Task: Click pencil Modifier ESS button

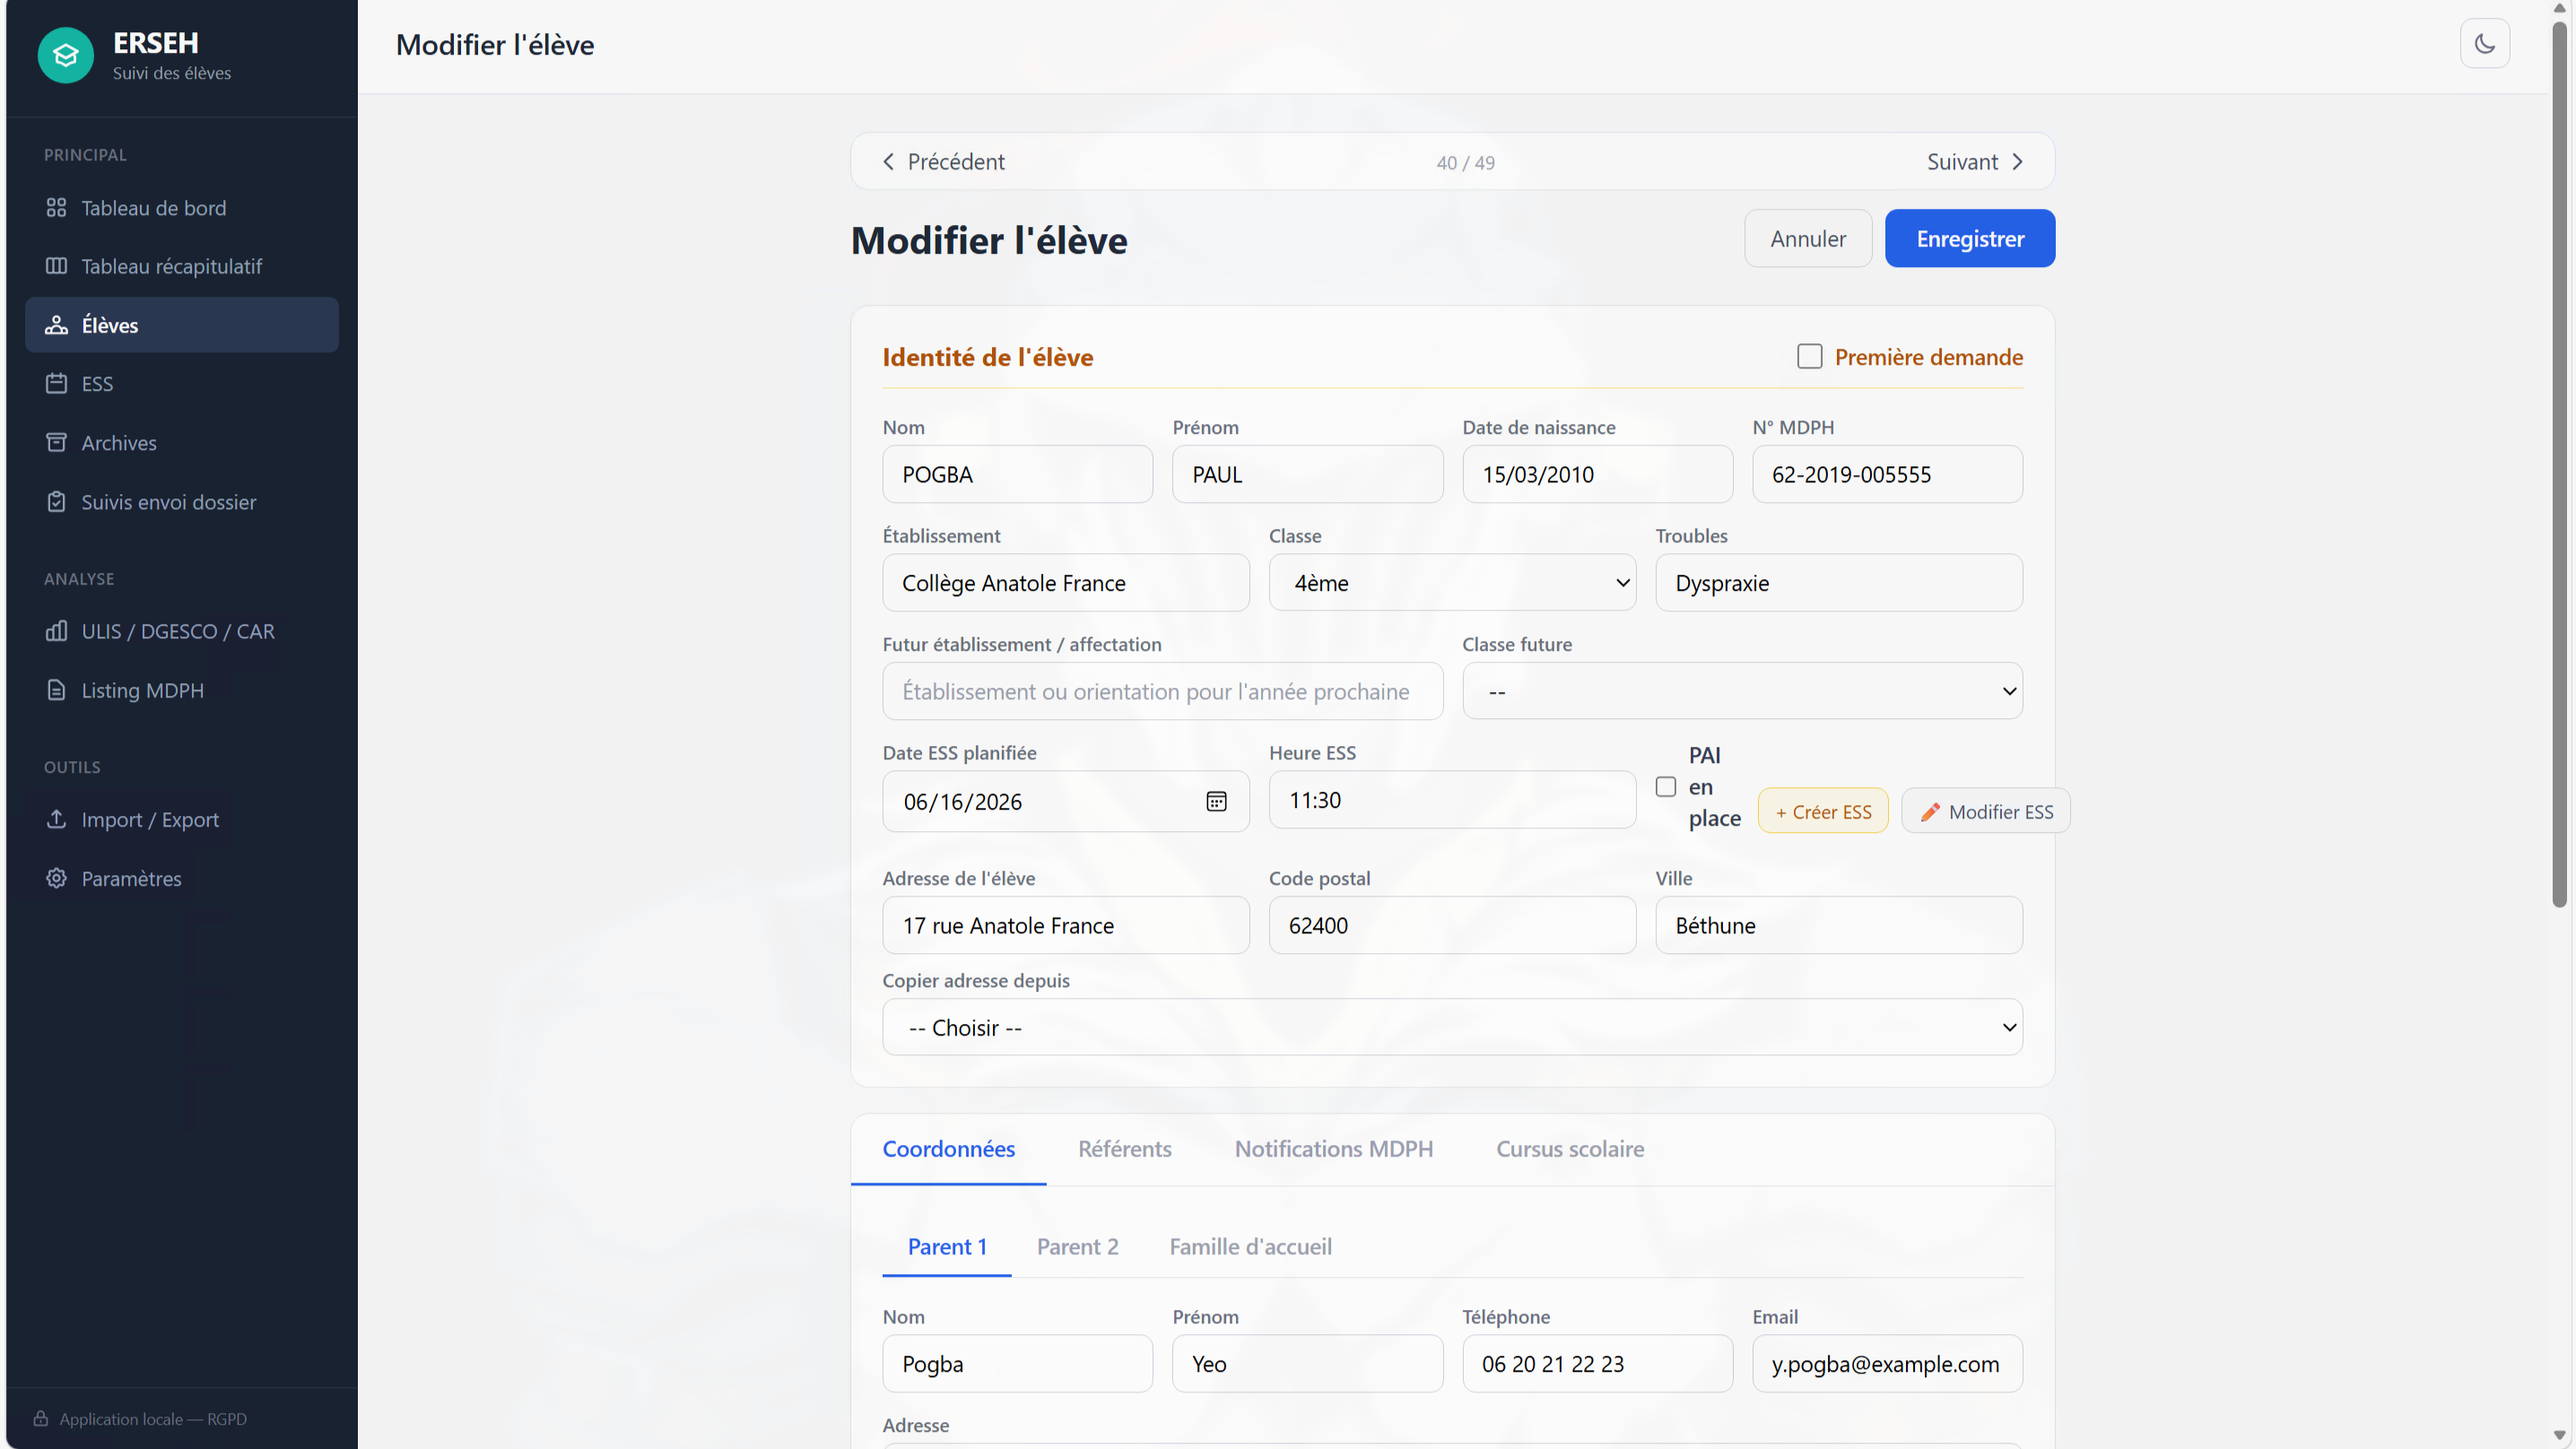Action: (1985, 811)
